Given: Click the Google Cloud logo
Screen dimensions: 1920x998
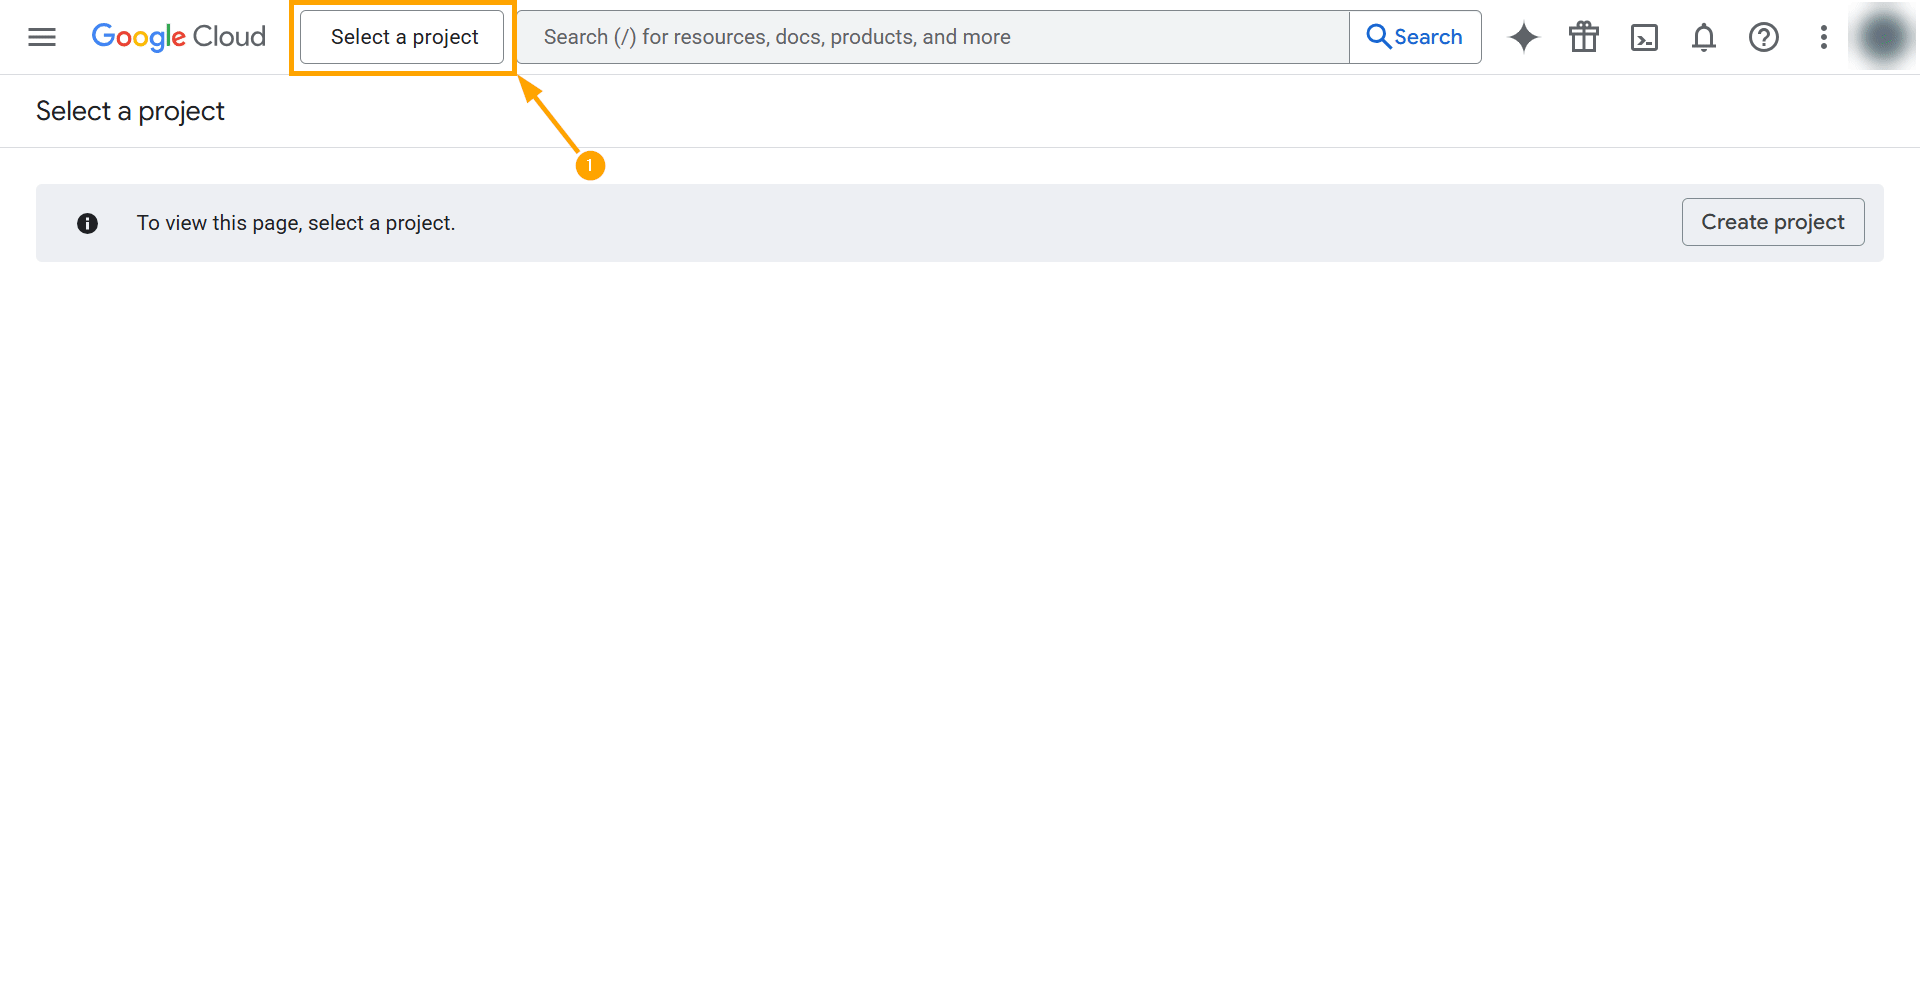Looking at the screenshot, I should pyautogui.click(x=178, y=37).
